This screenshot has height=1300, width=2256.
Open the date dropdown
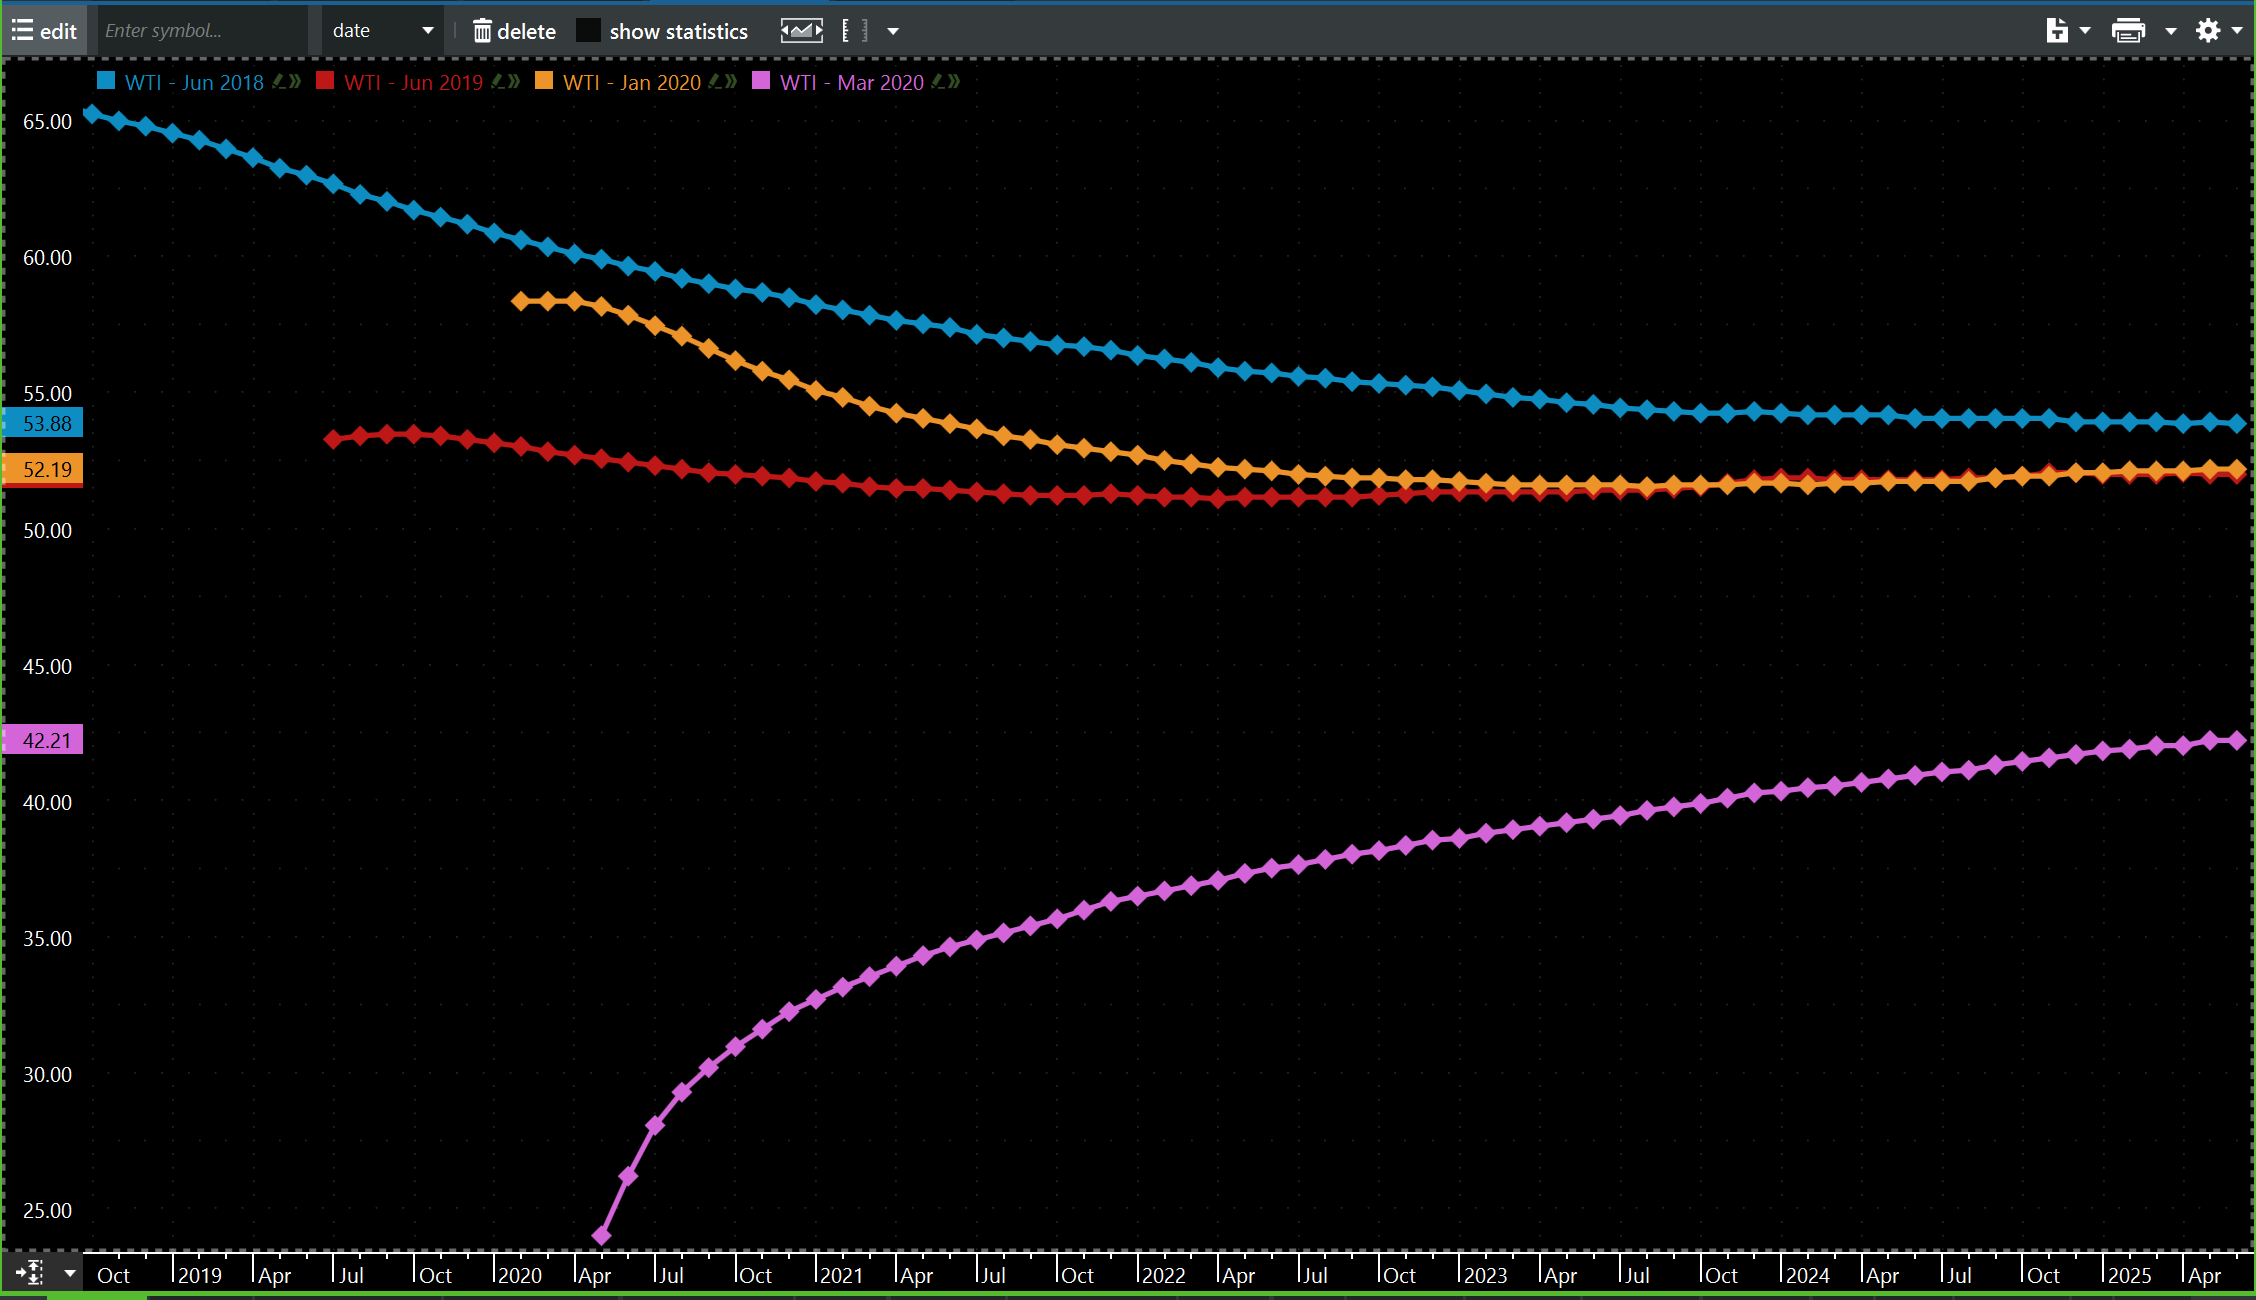point(383,31)
